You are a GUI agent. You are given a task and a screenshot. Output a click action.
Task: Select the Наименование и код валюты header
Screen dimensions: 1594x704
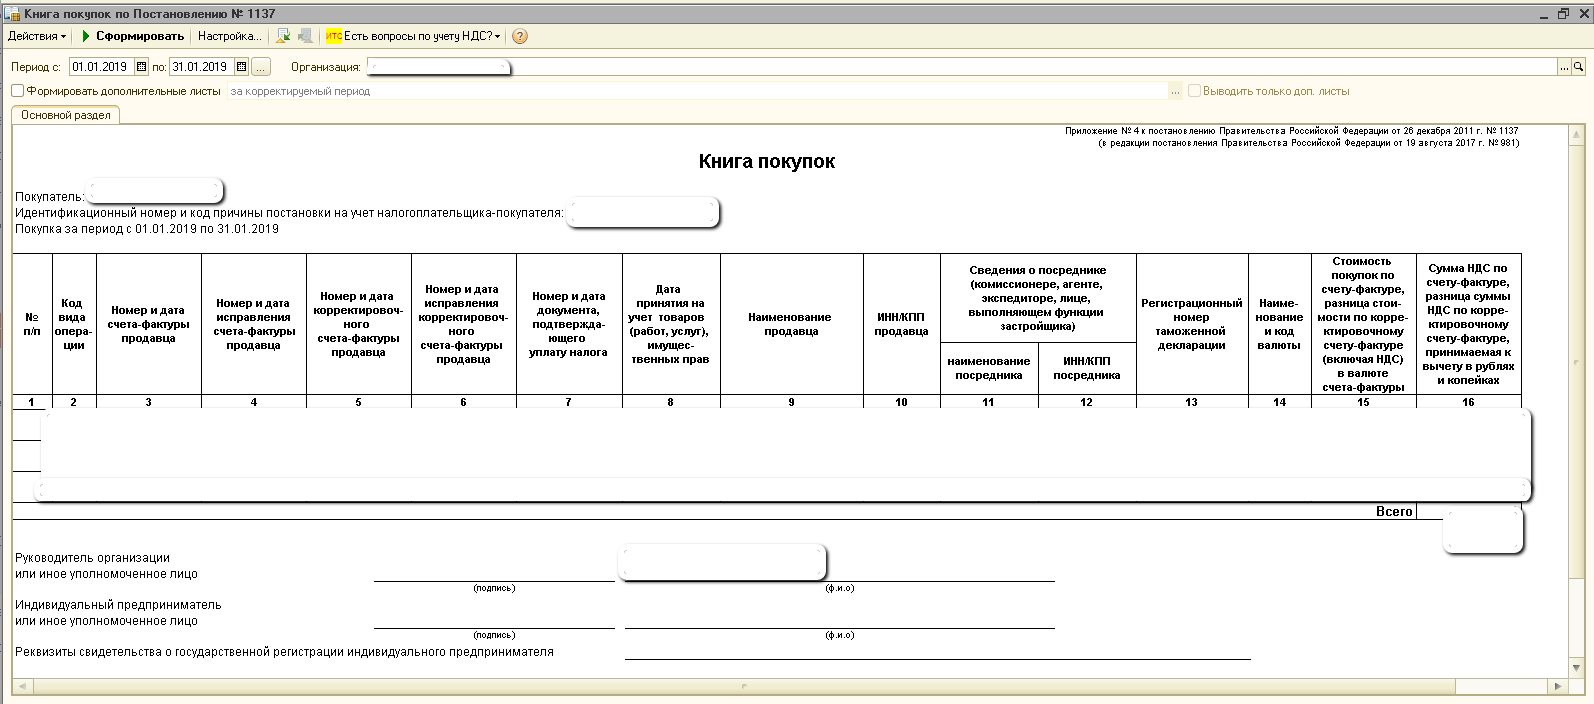[x=1279, y=324]
